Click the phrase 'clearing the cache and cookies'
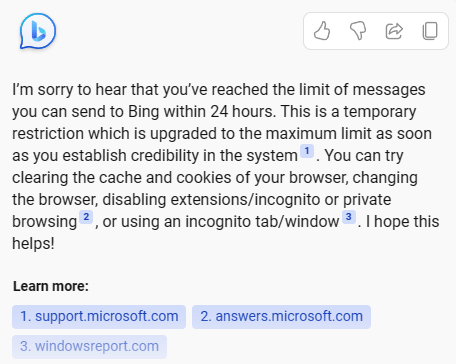 pyautogui.click(x=122, y=178)
